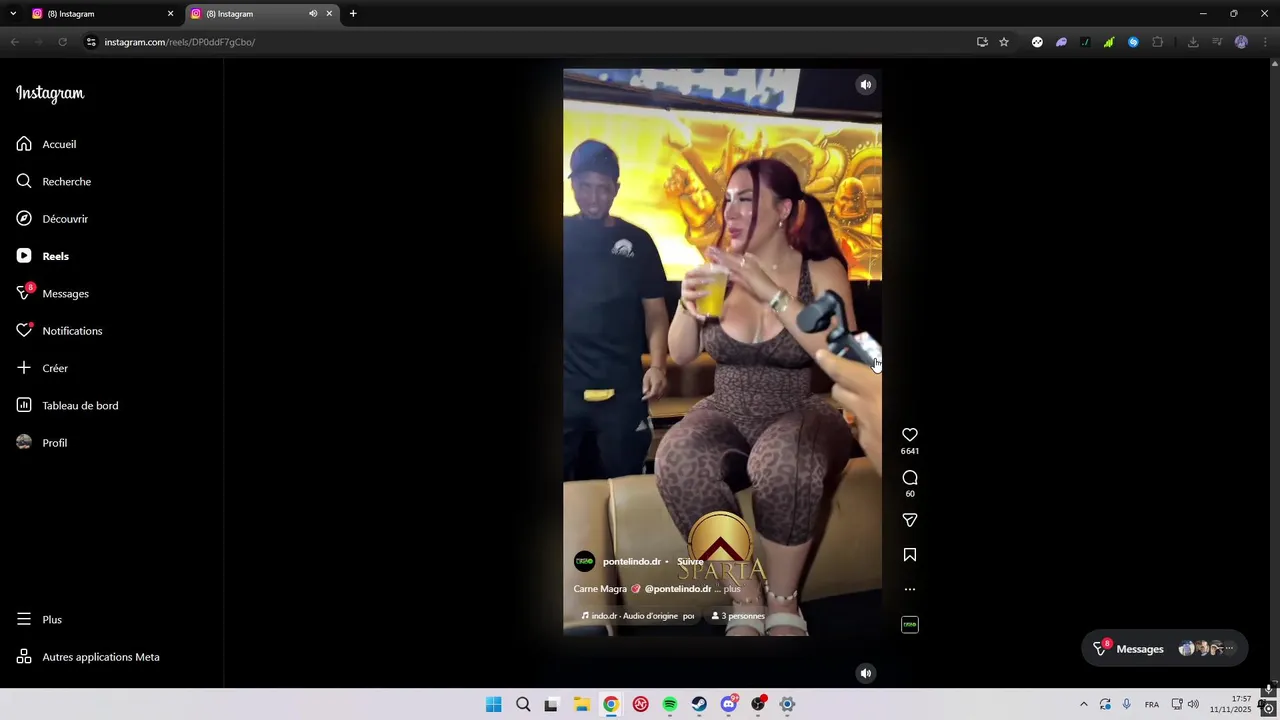
Task: Like the reel with heart icon
Action: pos(910,435)
